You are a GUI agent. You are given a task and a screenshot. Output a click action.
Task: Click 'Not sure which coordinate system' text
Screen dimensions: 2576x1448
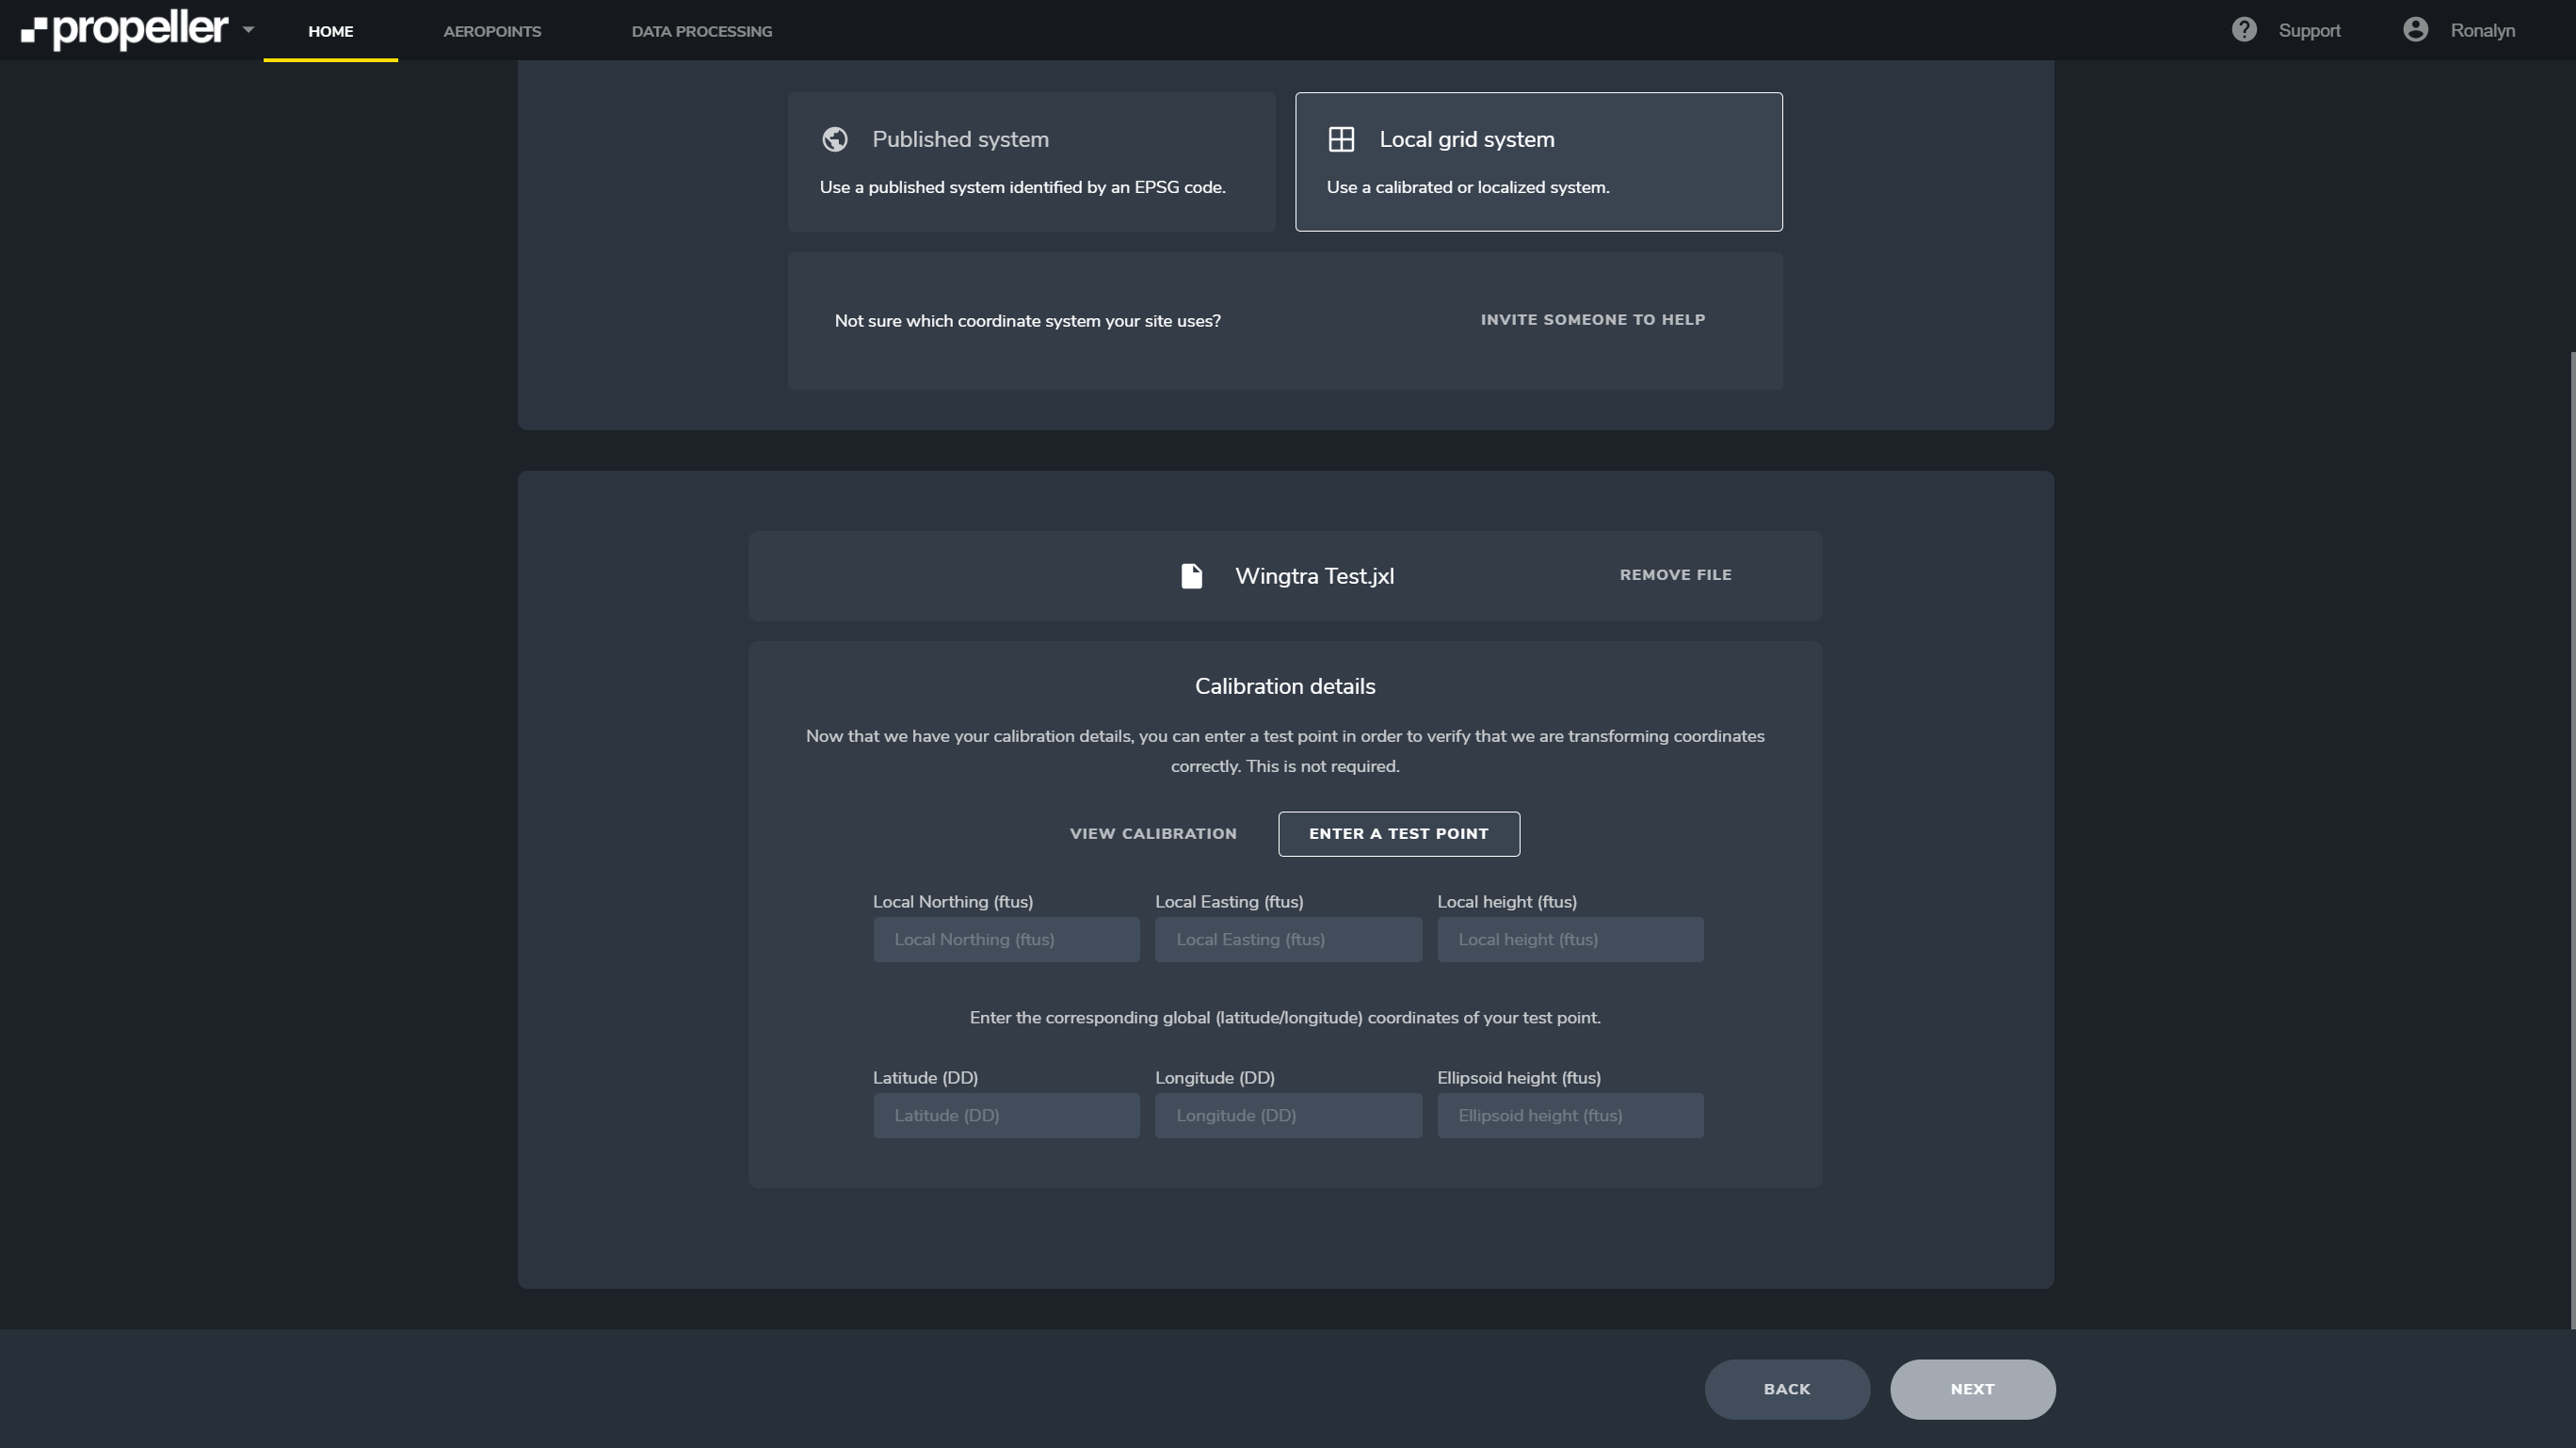point(1027,321)
